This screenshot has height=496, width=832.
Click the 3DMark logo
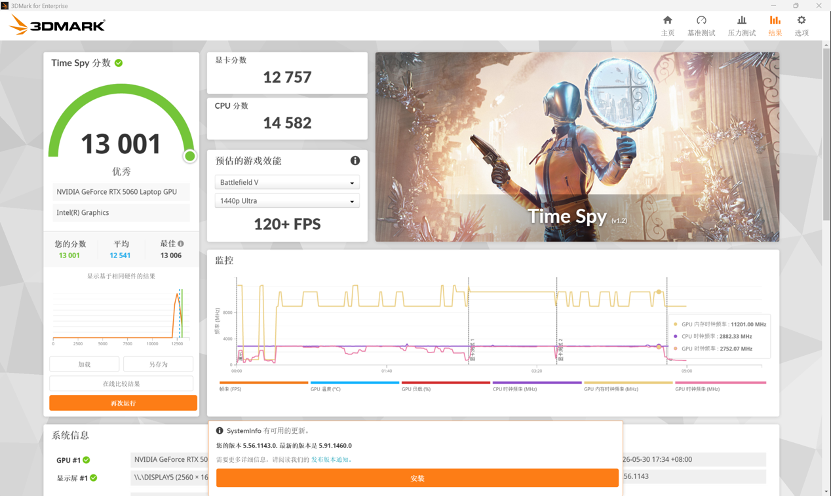pyautogui.click(x=57, y=25)
